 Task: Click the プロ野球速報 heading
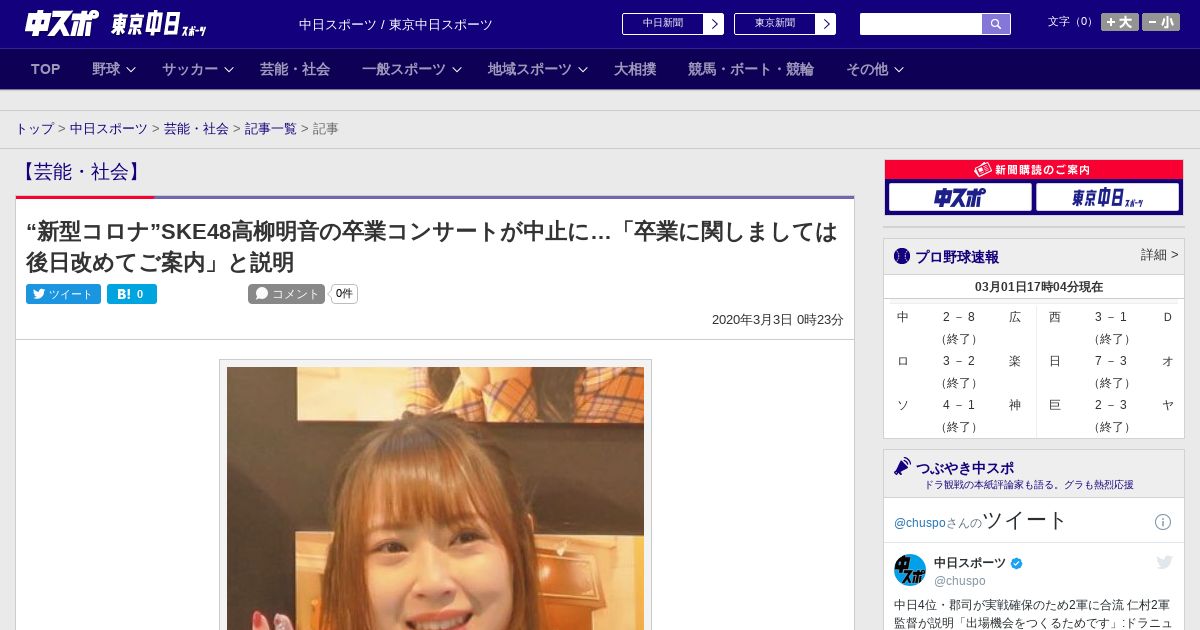point(957,257)
